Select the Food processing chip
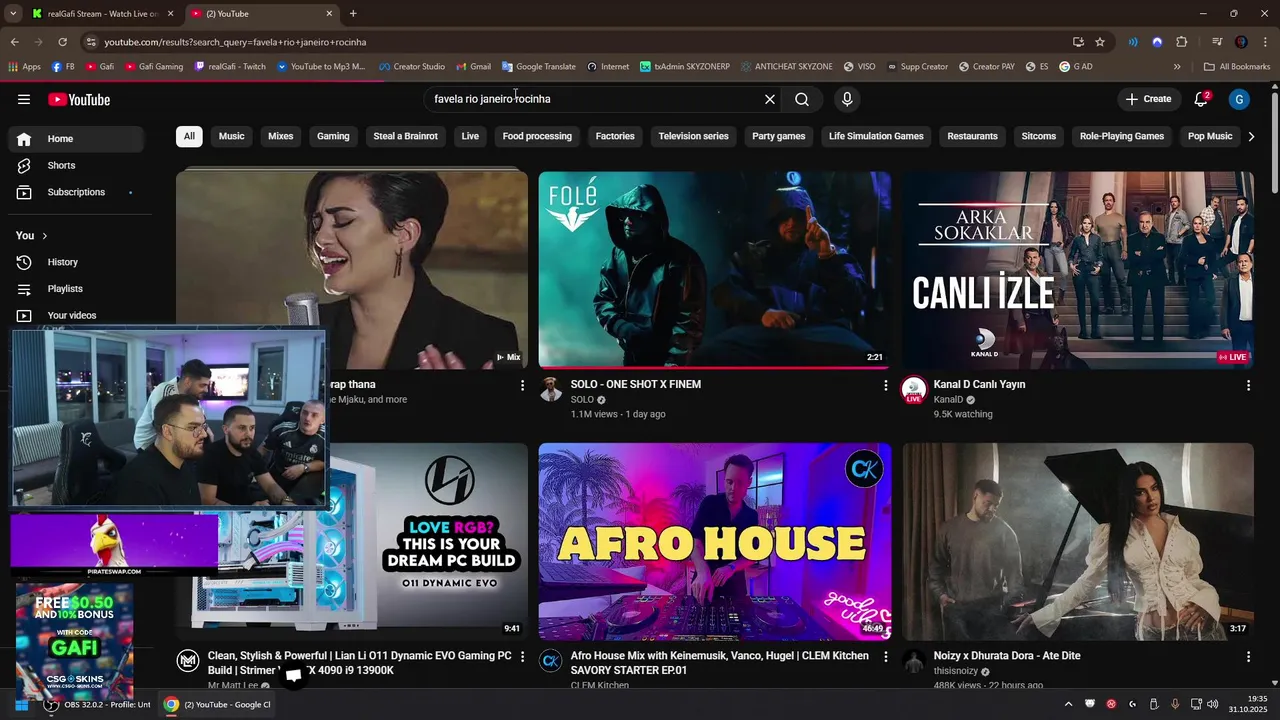The height and width of the screenshot is (720, 1280). click(x=537, y=136)
